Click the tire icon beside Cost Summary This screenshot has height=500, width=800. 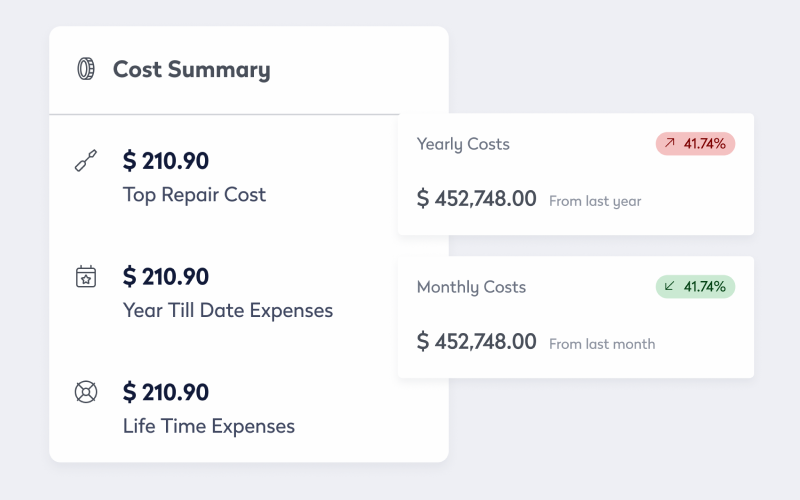pos(86,69)
